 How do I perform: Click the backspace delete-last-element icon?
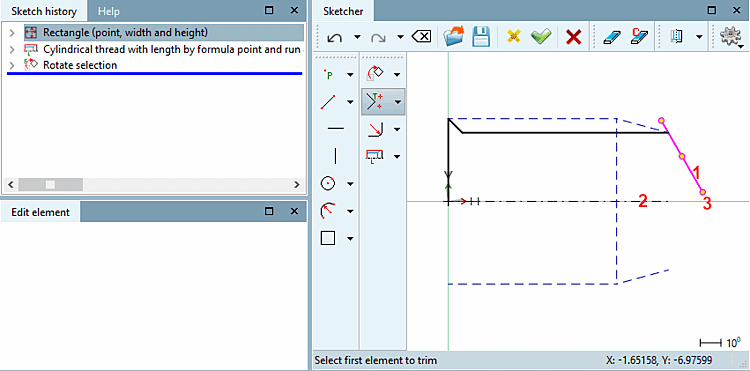coord(422,37)
